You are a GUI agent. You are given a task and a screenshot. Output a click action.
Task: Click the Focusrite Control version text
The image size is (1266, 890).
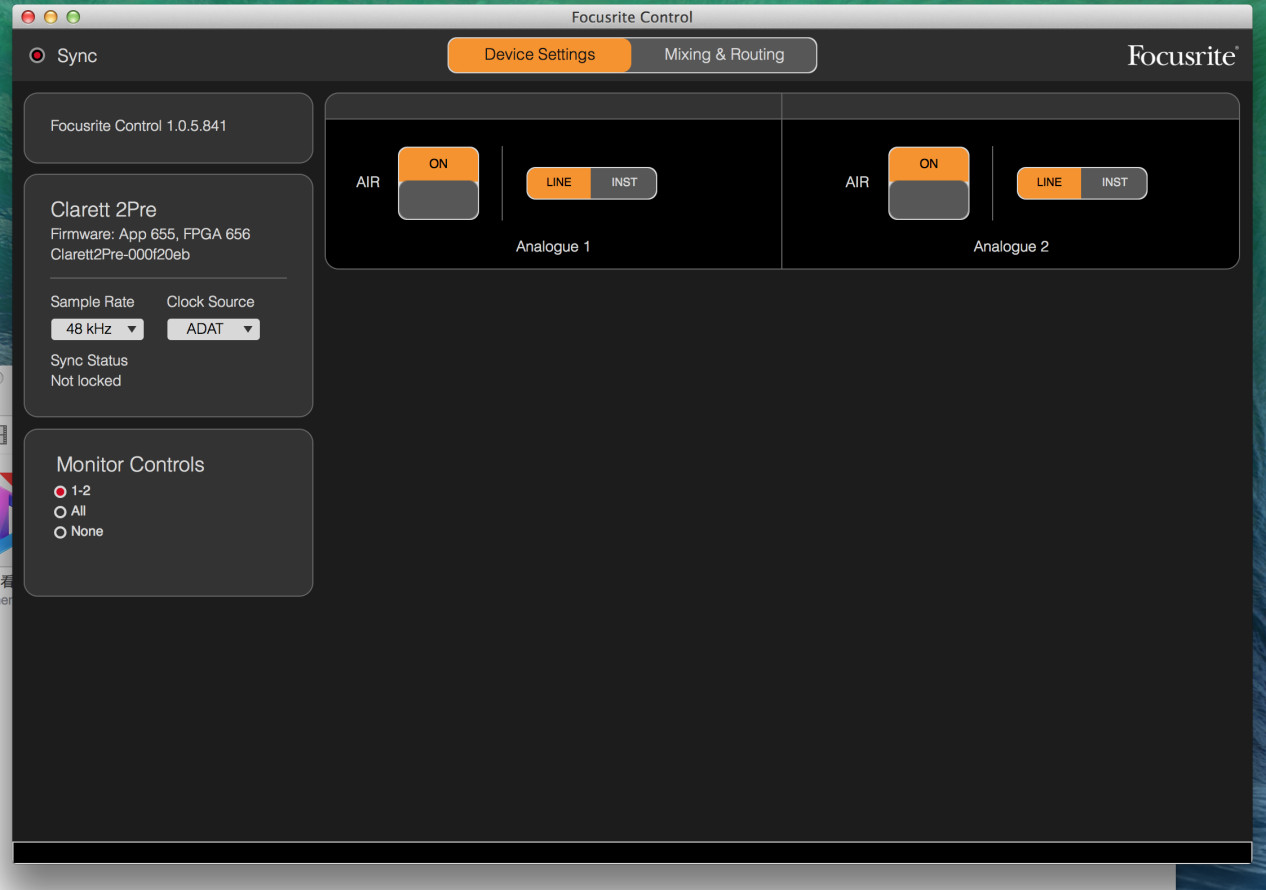(138, 126)
